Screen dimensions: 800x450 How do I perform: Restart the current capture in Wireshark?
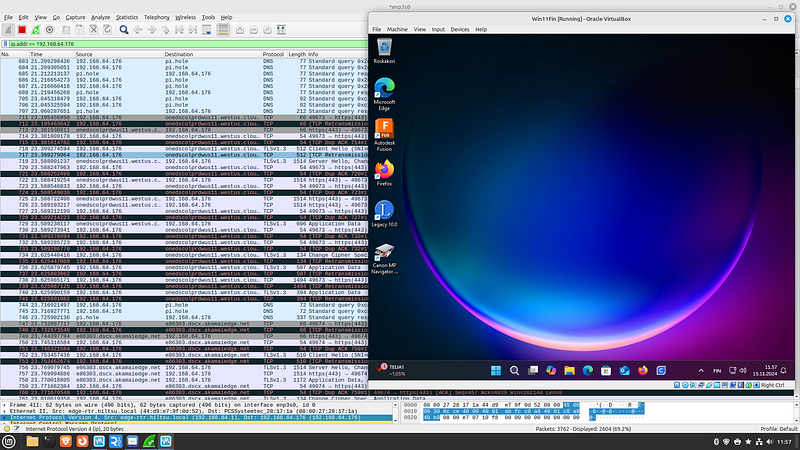(x=36, y=30)
